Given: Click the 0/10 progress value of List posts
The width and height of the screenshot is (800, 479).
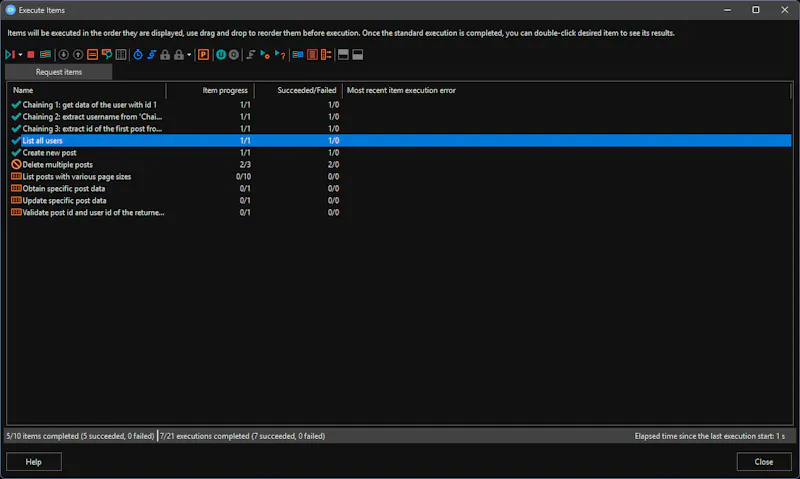Looking at the screenshot, I should pyautogui.click(x=243, y=177).
